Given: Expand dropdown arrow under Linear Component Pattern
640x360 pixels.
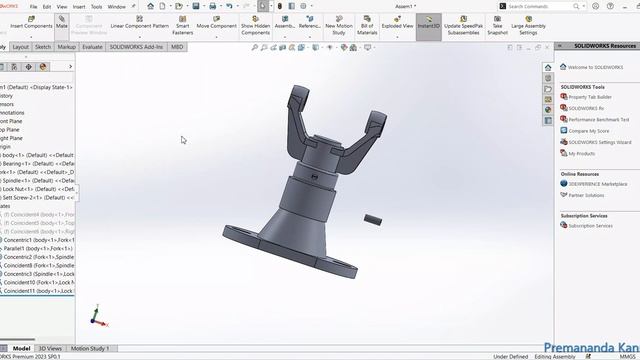Looking at the screenshot, I should [140, 37].
